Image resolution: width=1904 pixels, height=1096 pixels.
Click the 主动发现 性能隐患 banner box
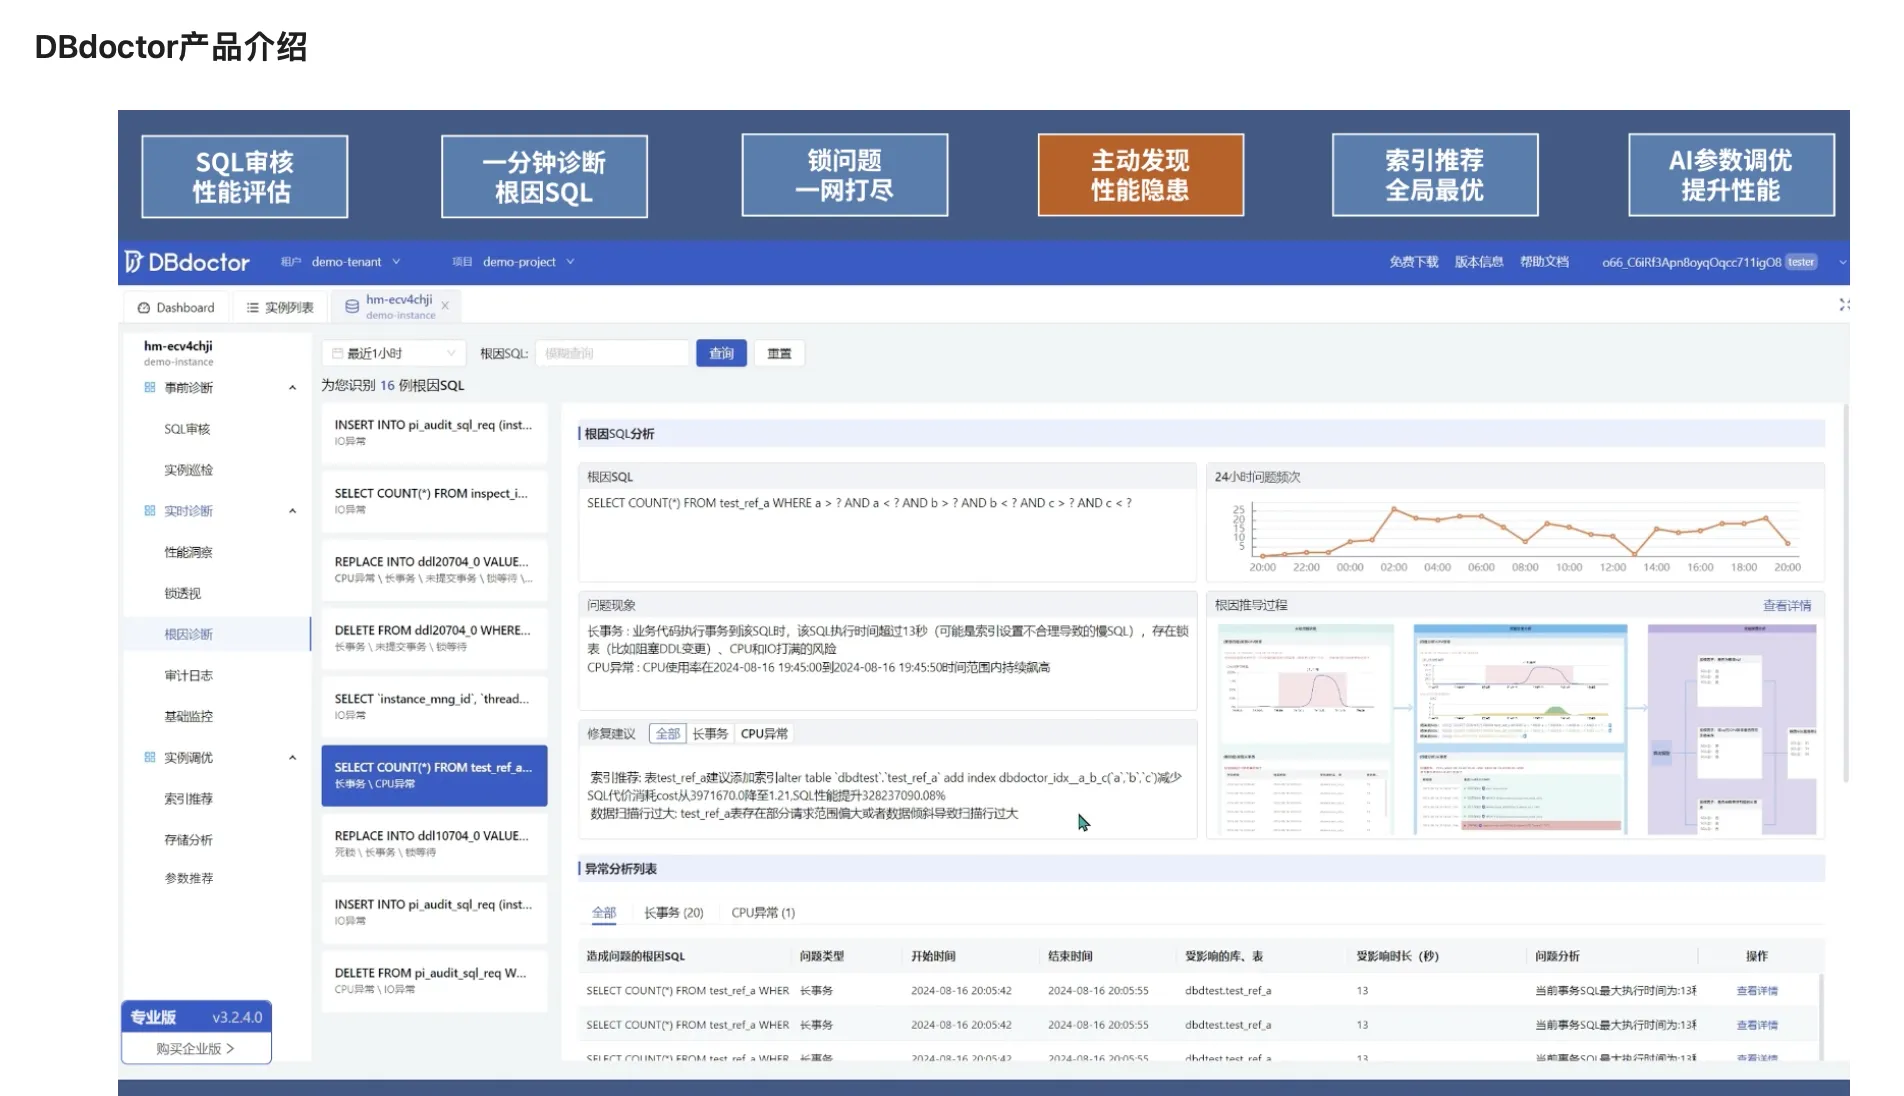coord(1141,175)
